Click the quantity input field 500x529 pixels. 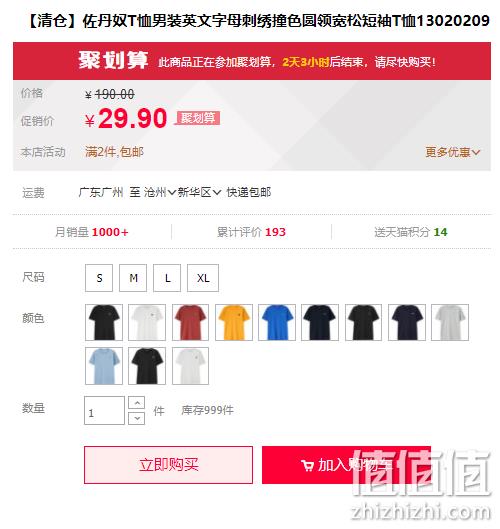[105, 410]
